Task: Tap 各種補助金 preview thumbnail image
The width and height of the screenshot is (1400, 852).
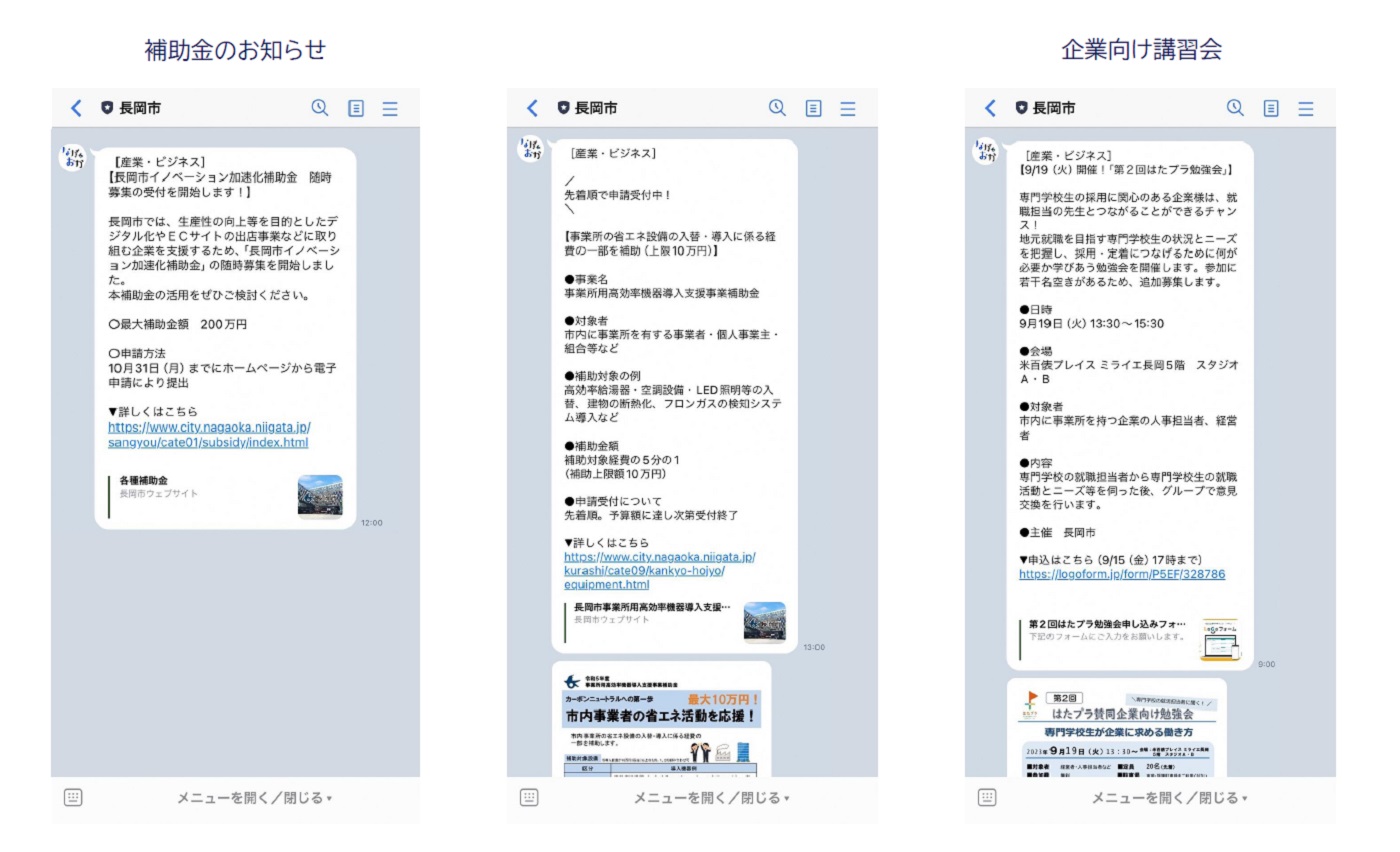Action: [320, 496]
